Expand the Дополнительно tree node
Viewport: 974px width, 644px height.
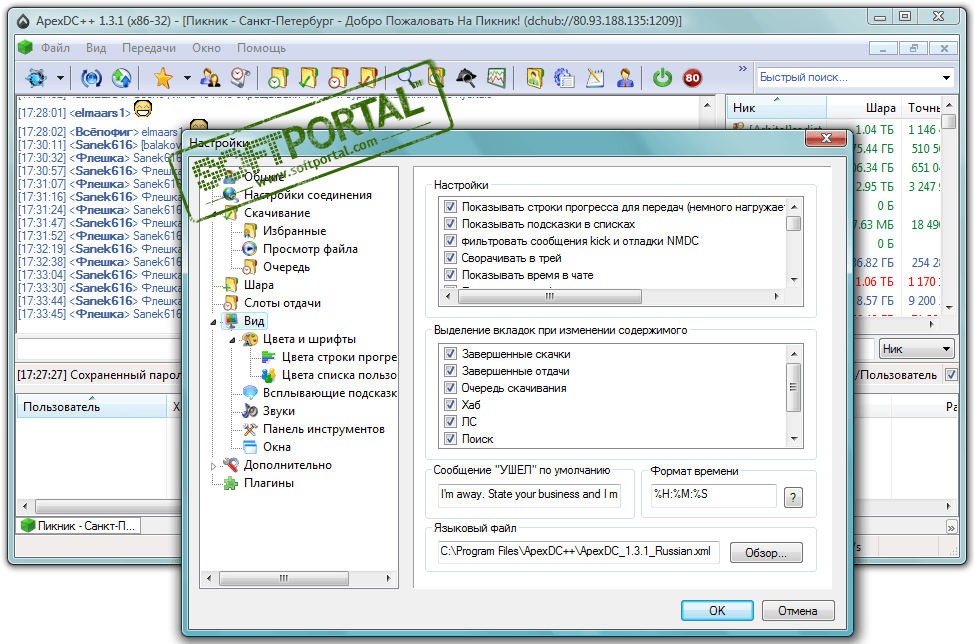coord(213,466)
